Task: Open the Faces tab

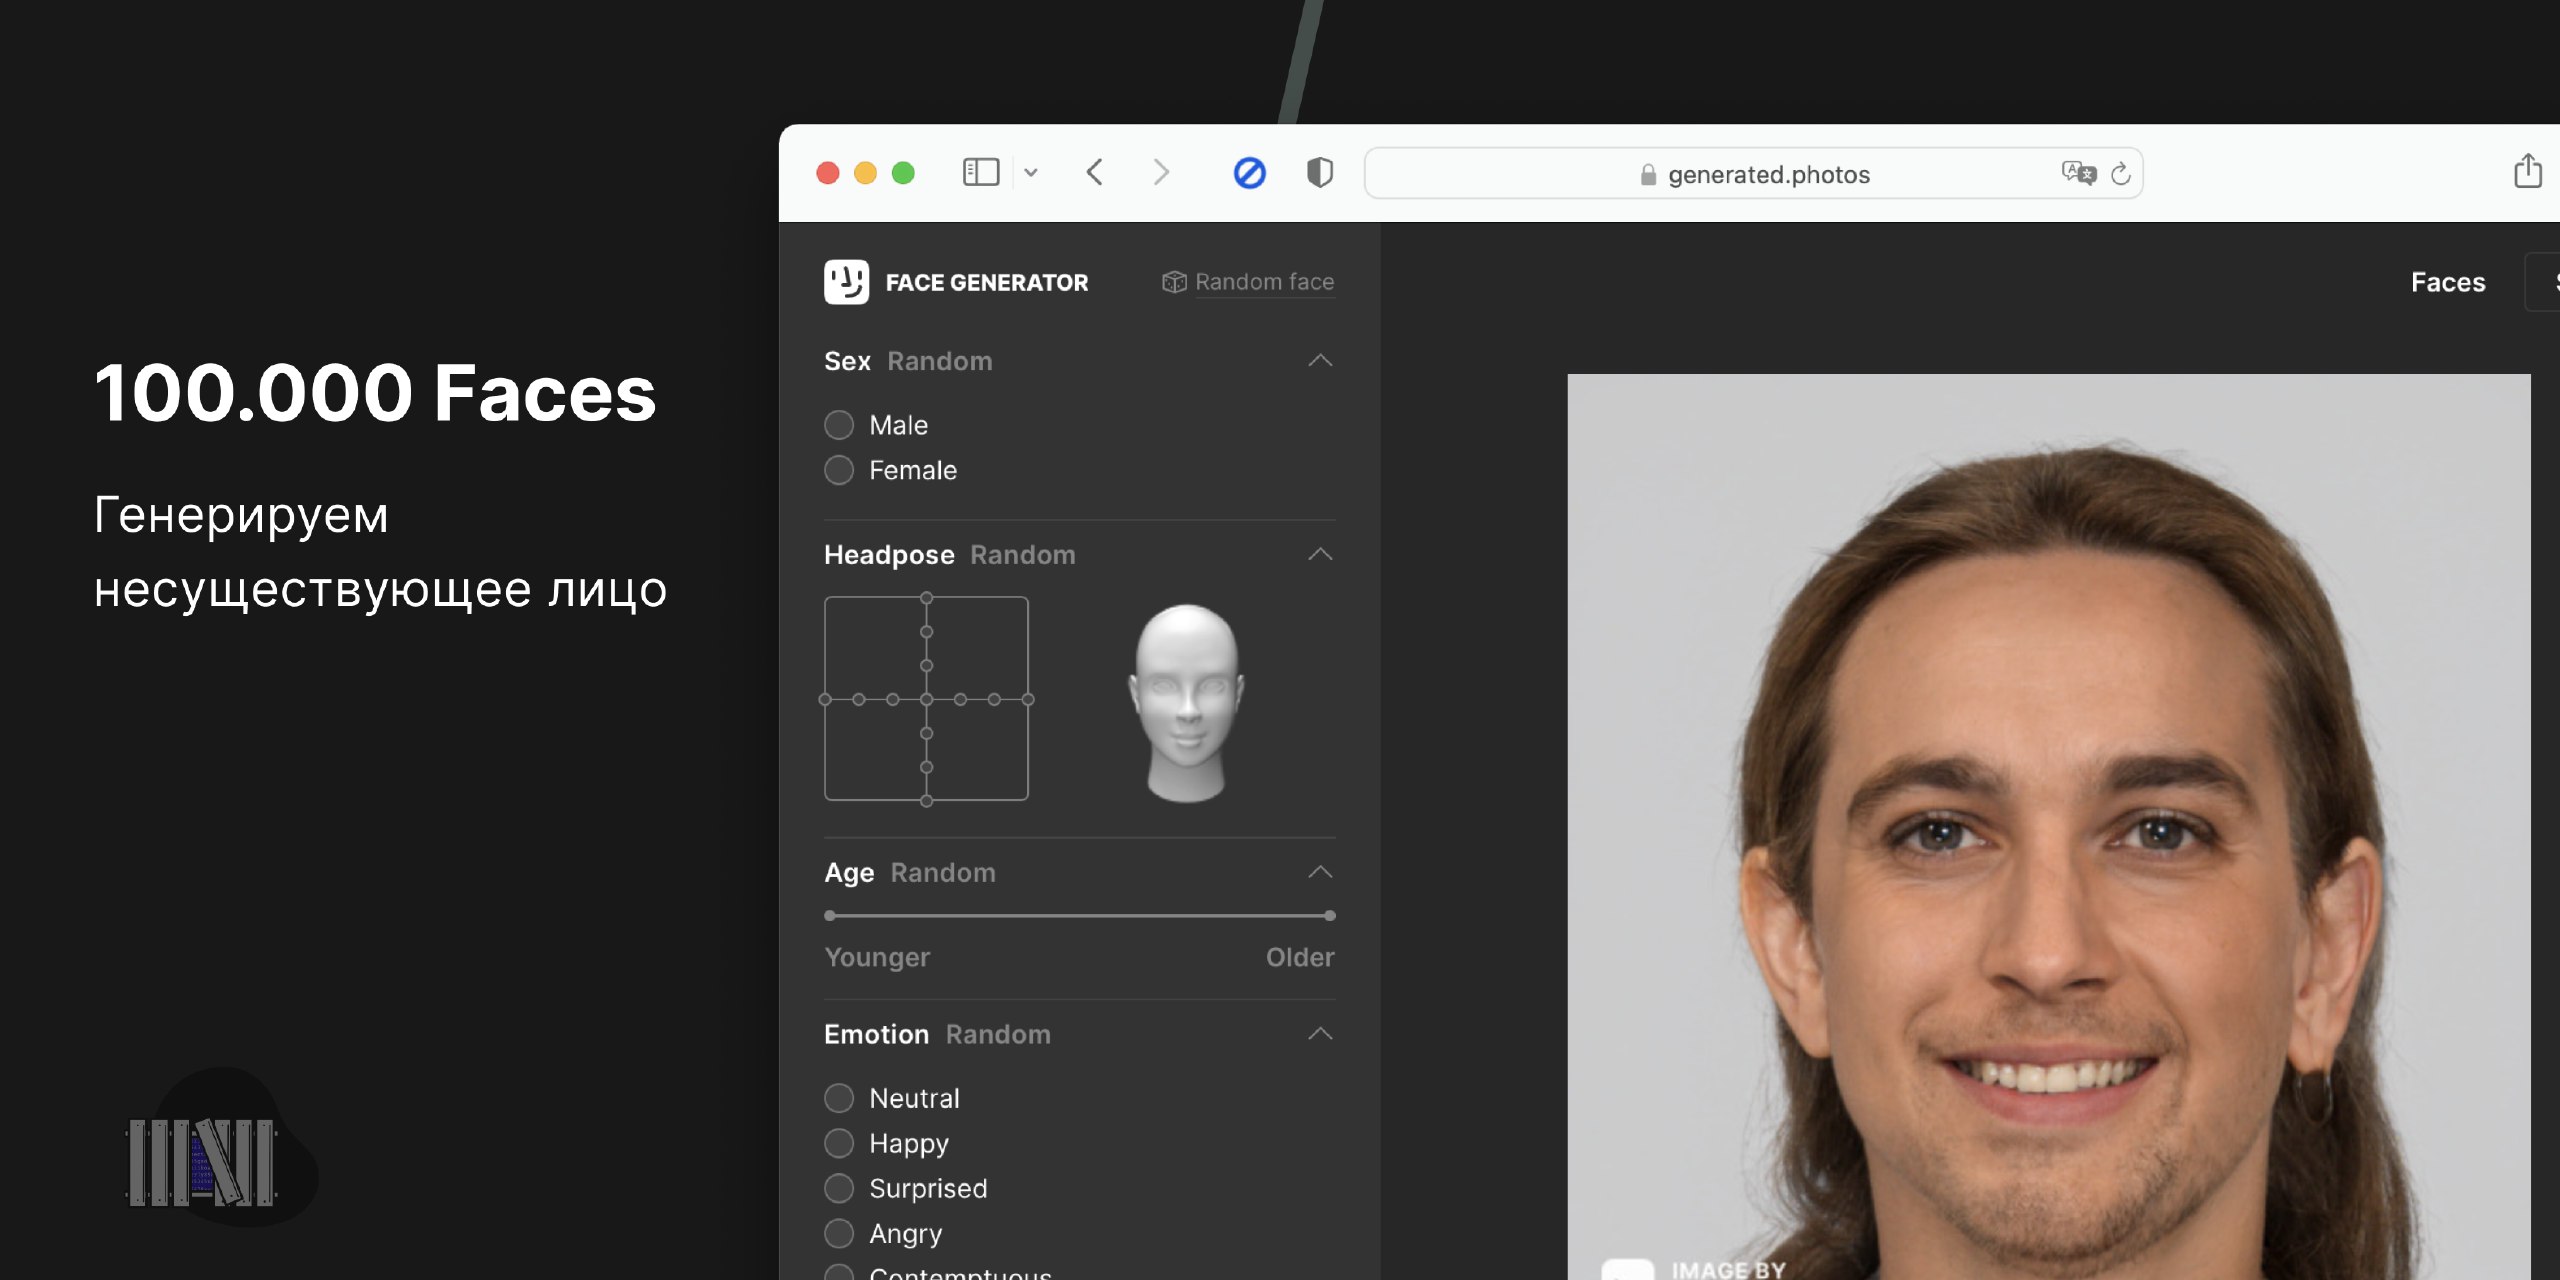Action: pyautogui.click(x=2446, y=281)
